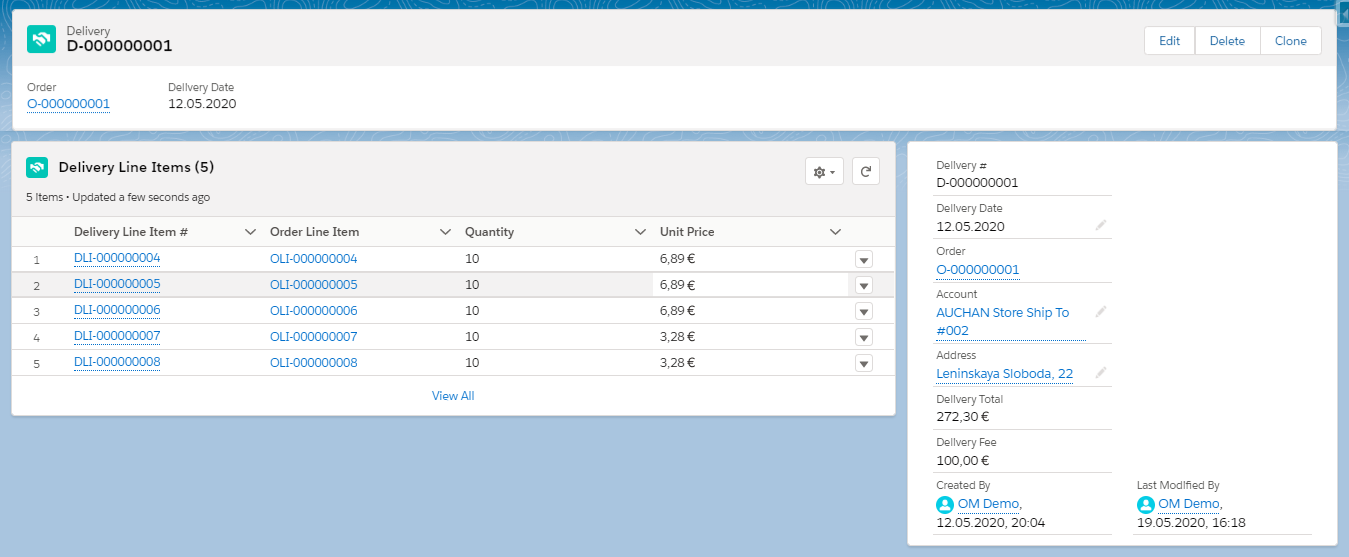The width and height of the screenshot is (1349, 557).
Task: Refresh the Delivery Line Items list
Action: click(x=865, y=171)
